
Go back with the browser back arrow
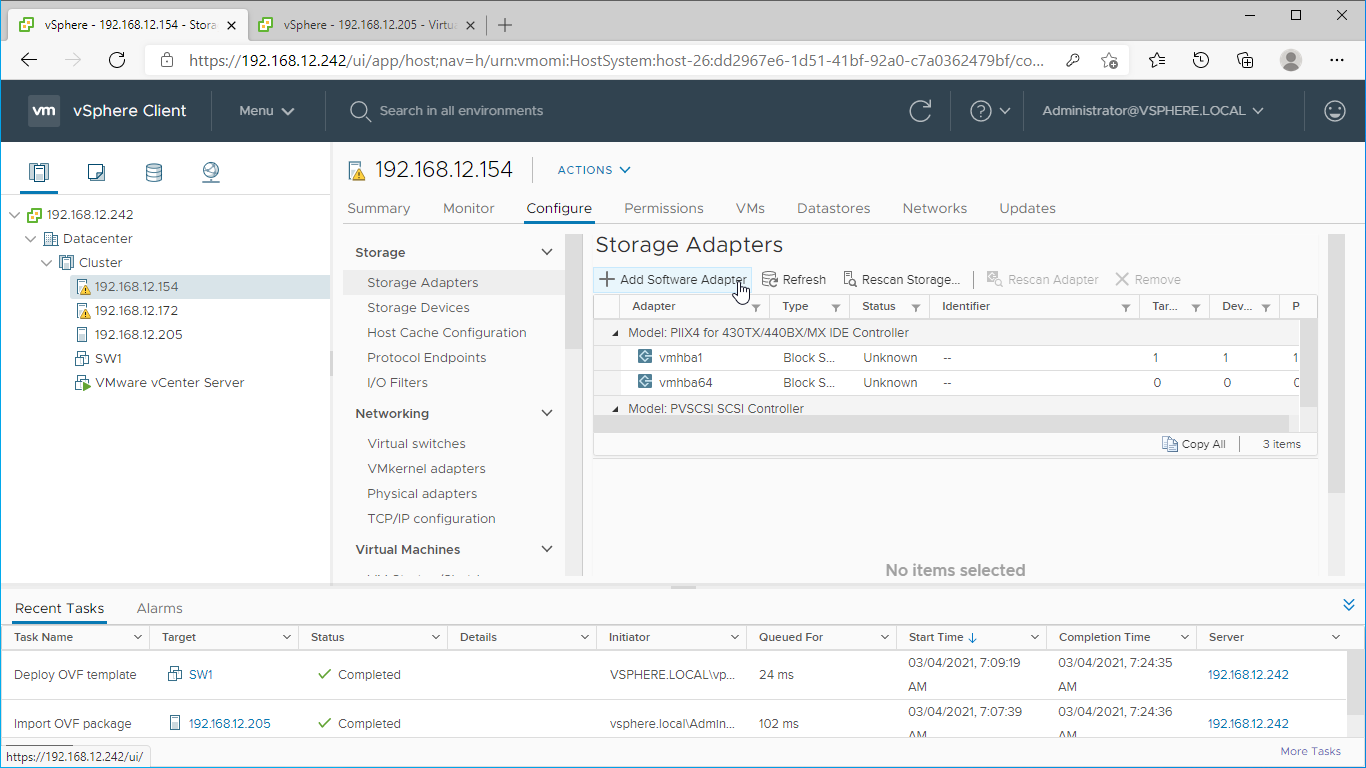coord(29,60)
